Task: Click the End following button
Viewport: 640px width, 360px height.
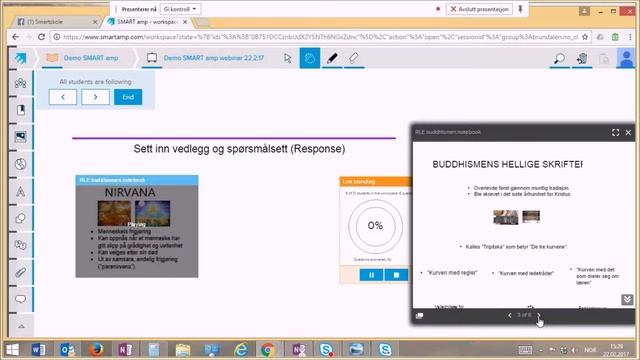Action: point(128,97)
